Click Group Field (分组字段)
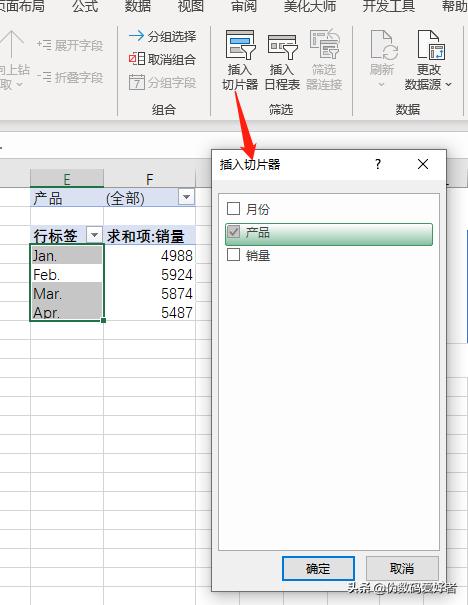 [162, 82]
